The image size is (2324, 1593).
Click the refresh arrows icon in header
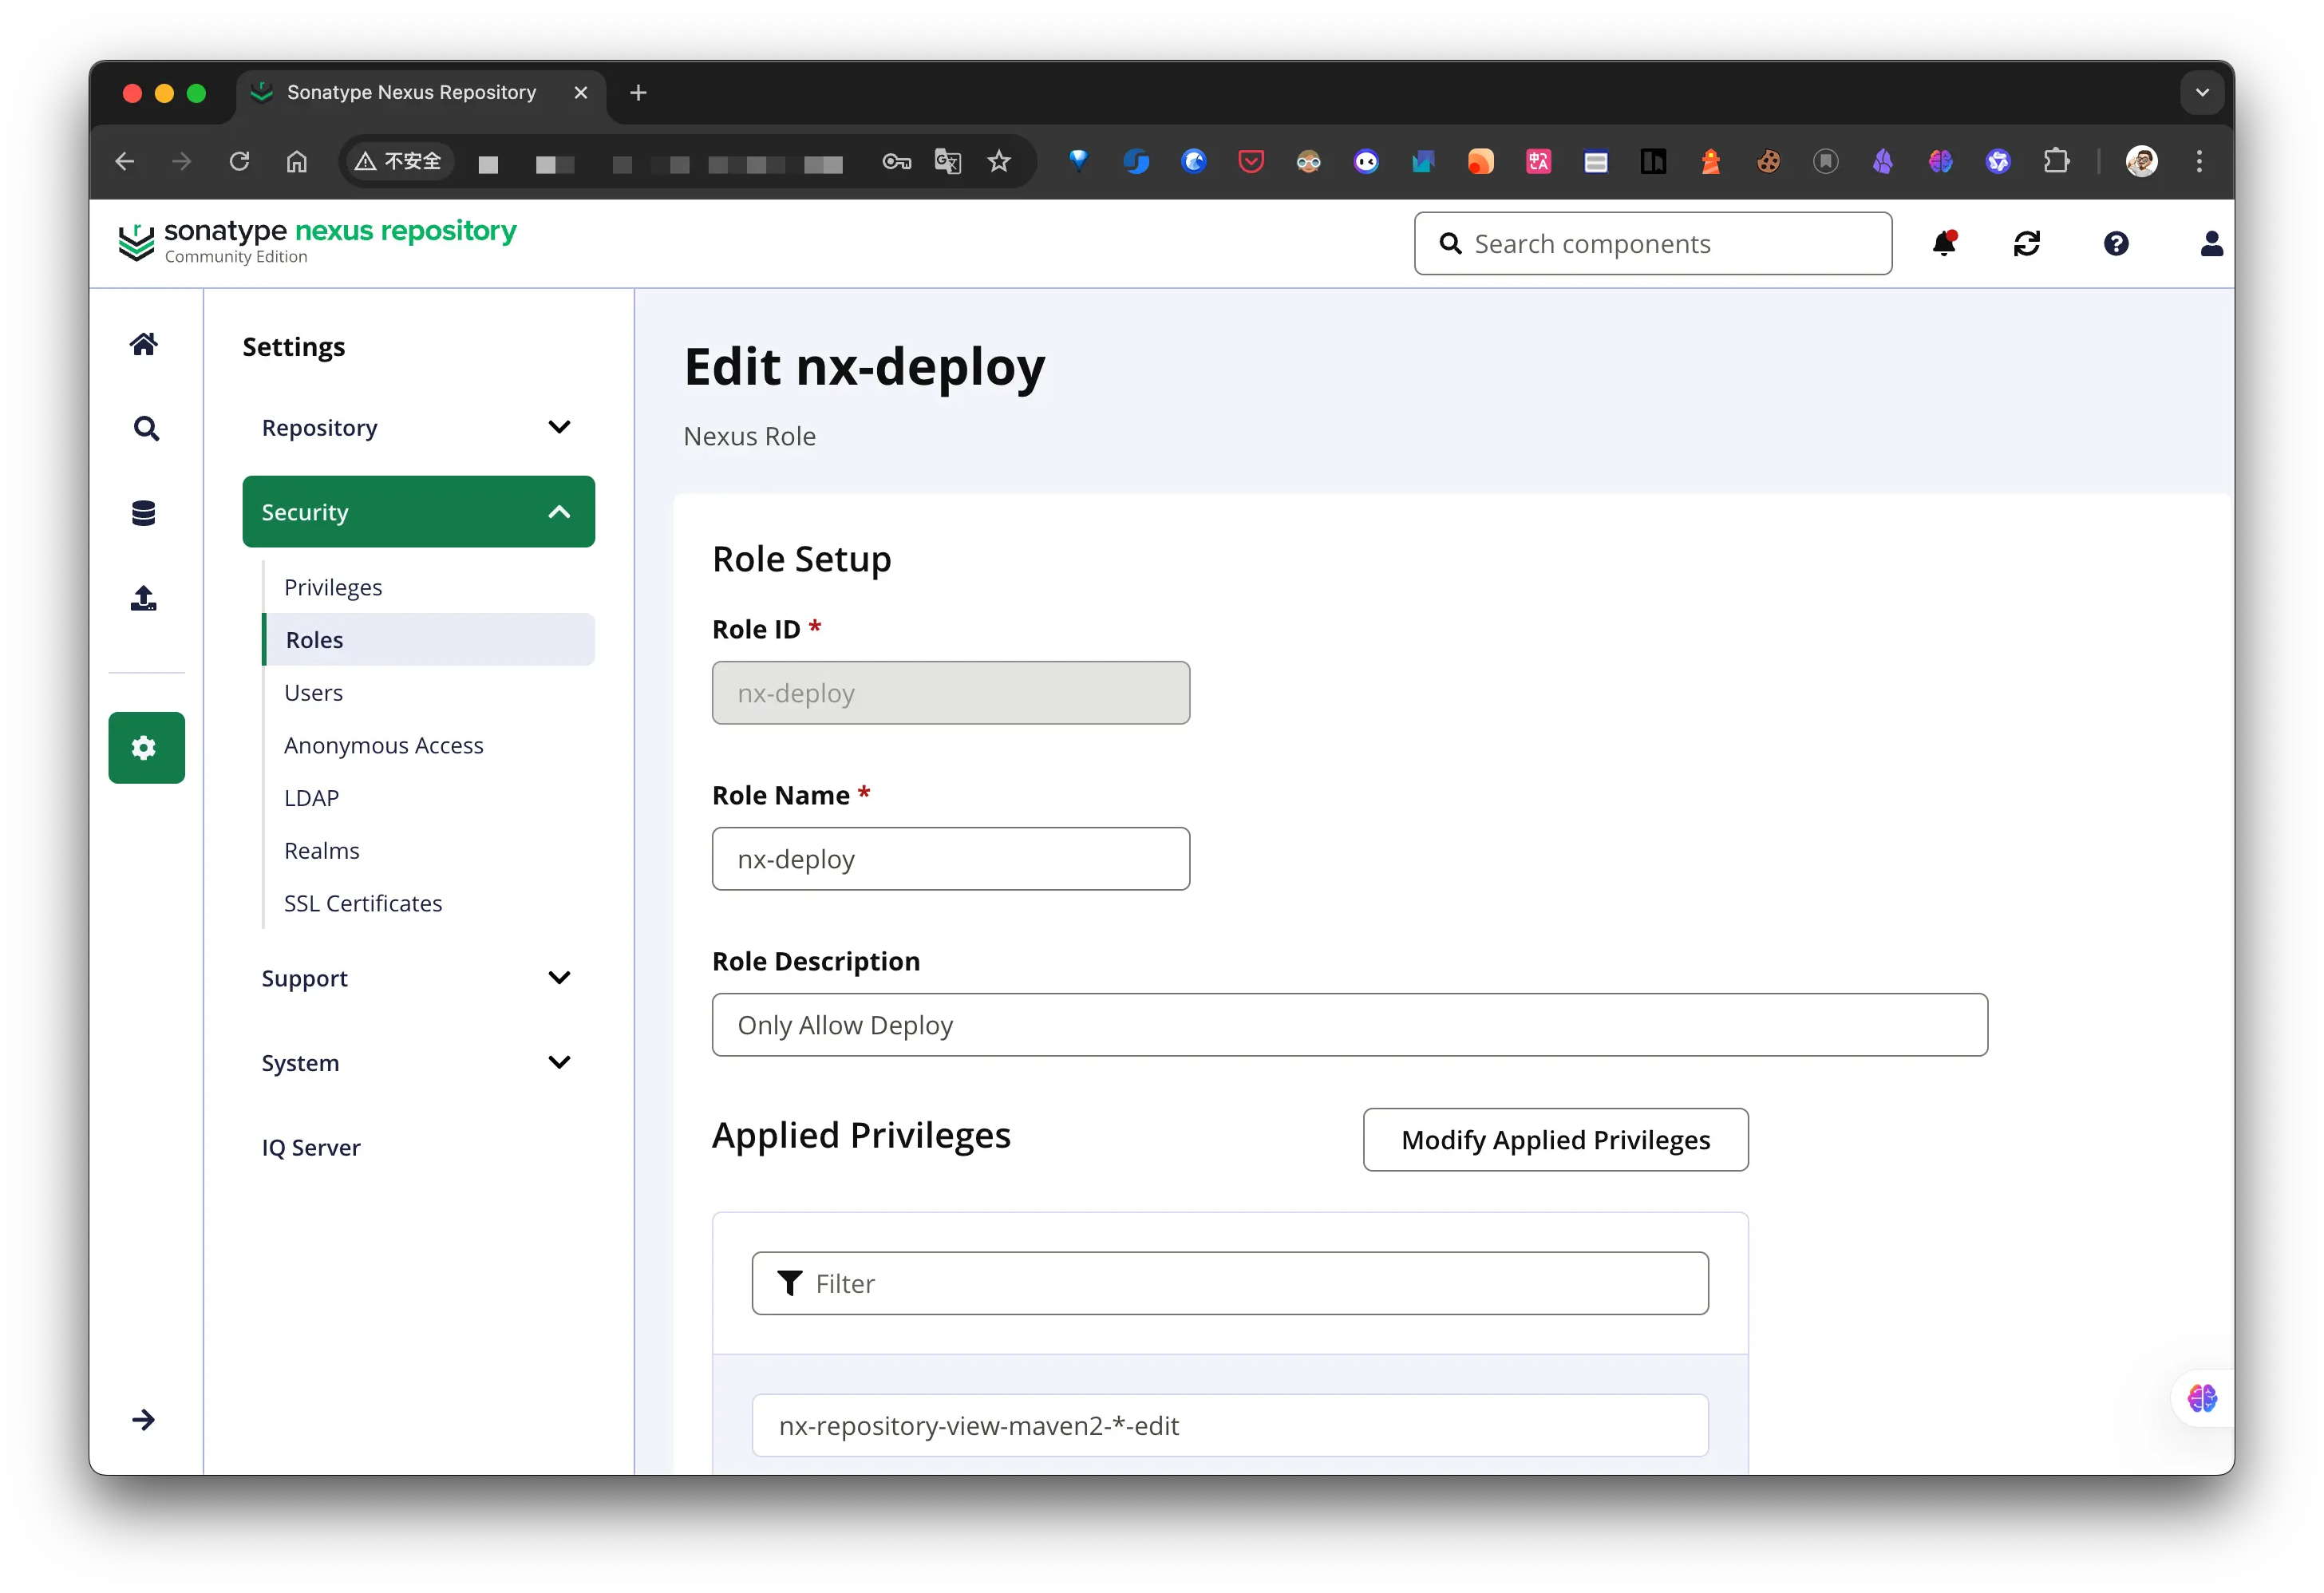(x=2027, y=244)
